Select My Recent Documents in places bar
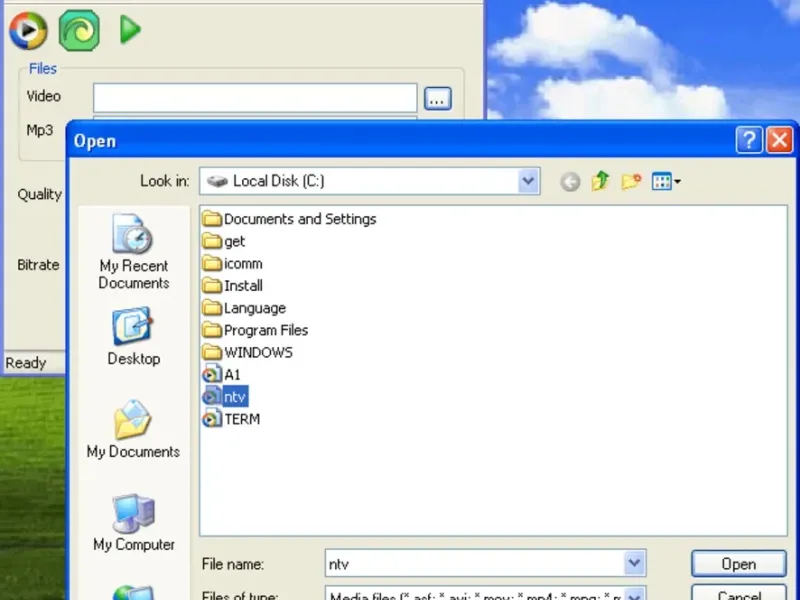Viewport: 800px width, 600px height. click(134, 252)
